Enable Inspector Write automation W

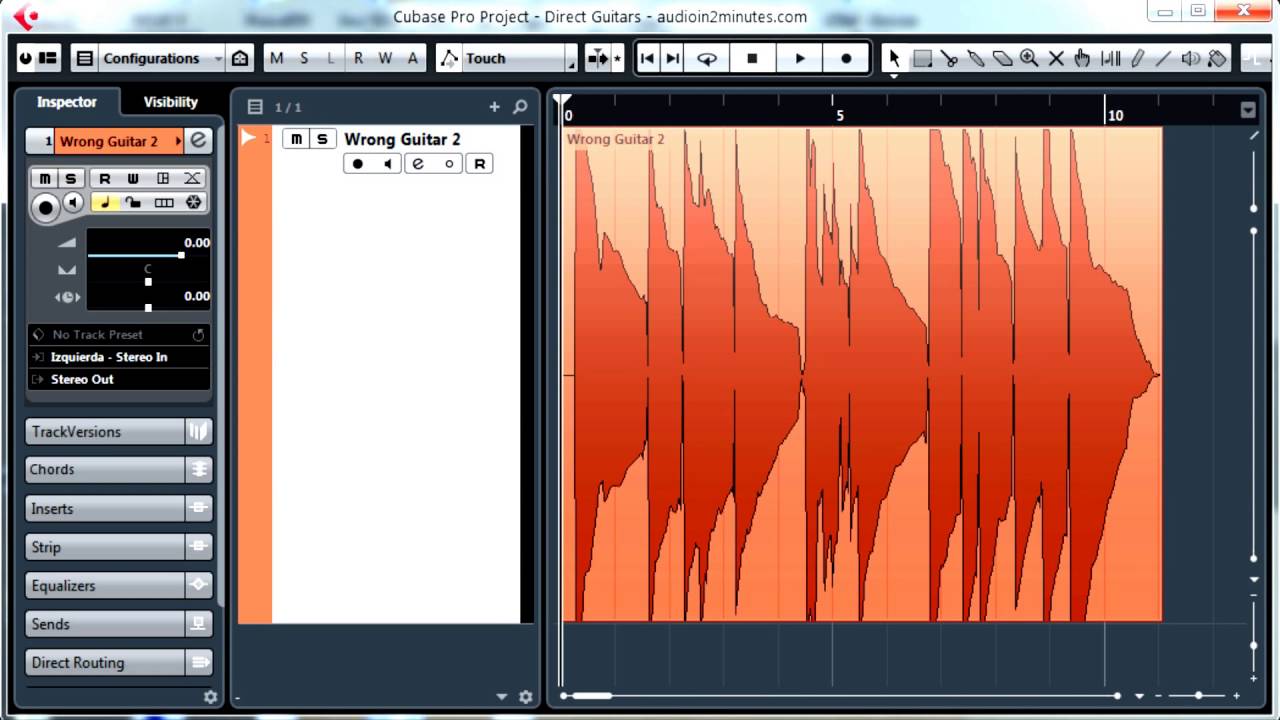coord(133,178)
